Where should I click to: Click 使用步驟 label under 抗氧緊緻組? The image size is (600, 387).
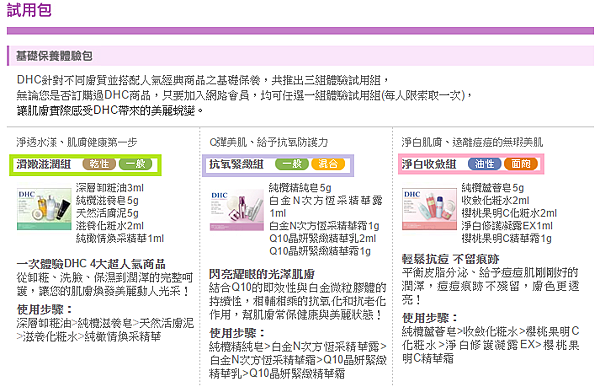pos(237,333)
